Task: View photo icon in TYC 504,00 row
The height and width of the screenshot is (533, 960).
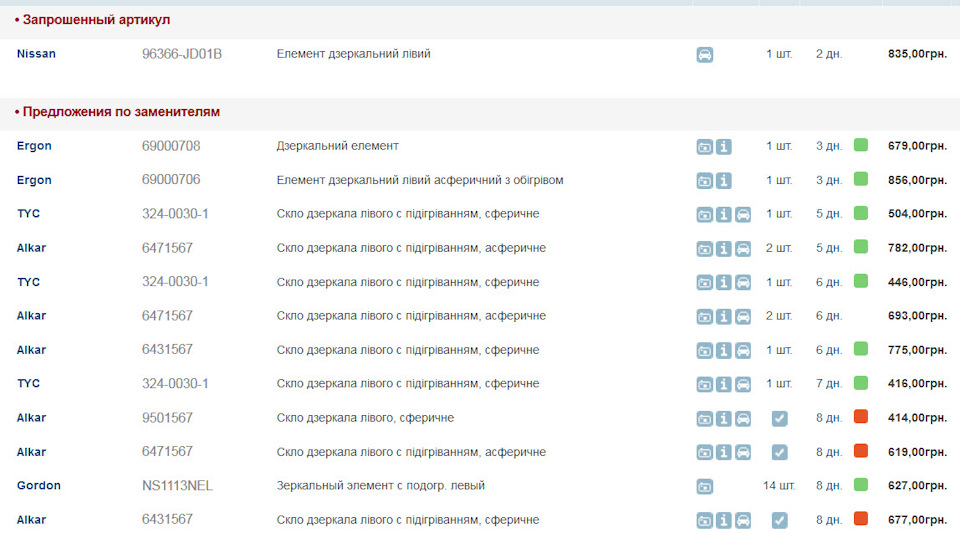Action: (705, 215)
